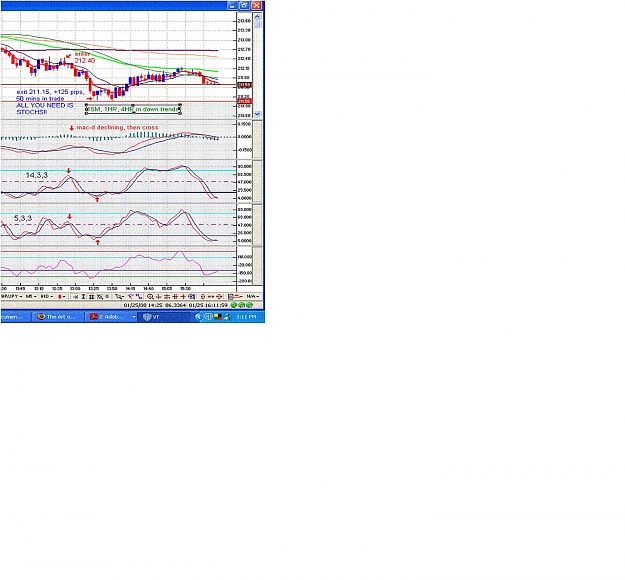
Task: Click the red horizontal double-arrow icon
Action: 211,297
